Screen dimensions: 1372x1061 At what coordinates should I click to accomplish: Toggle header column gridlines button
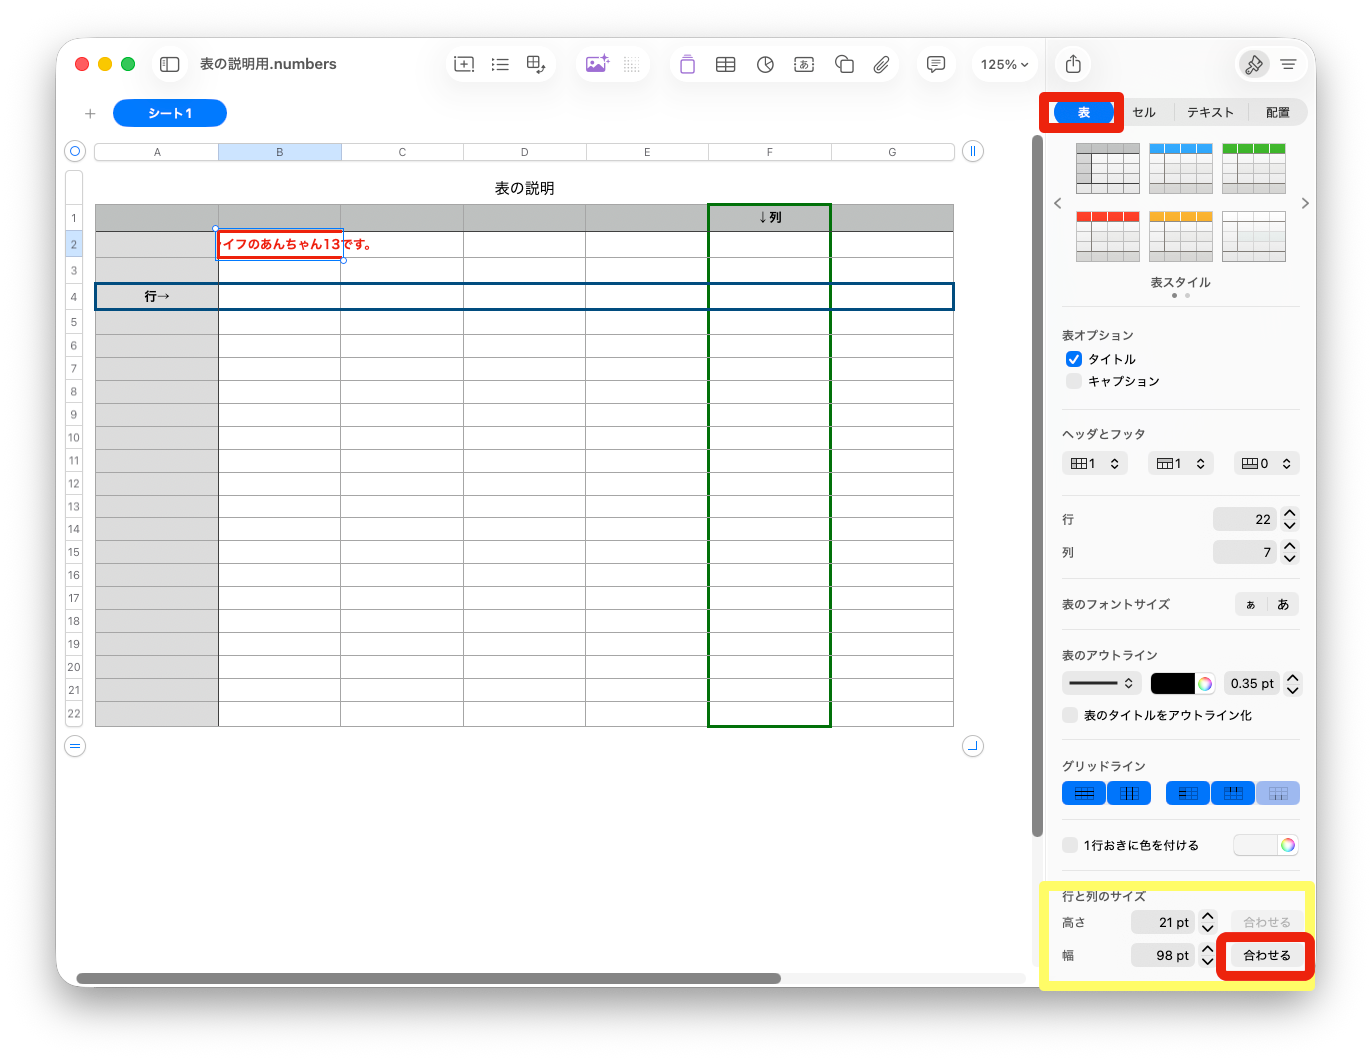click(x=1188, y=793)
